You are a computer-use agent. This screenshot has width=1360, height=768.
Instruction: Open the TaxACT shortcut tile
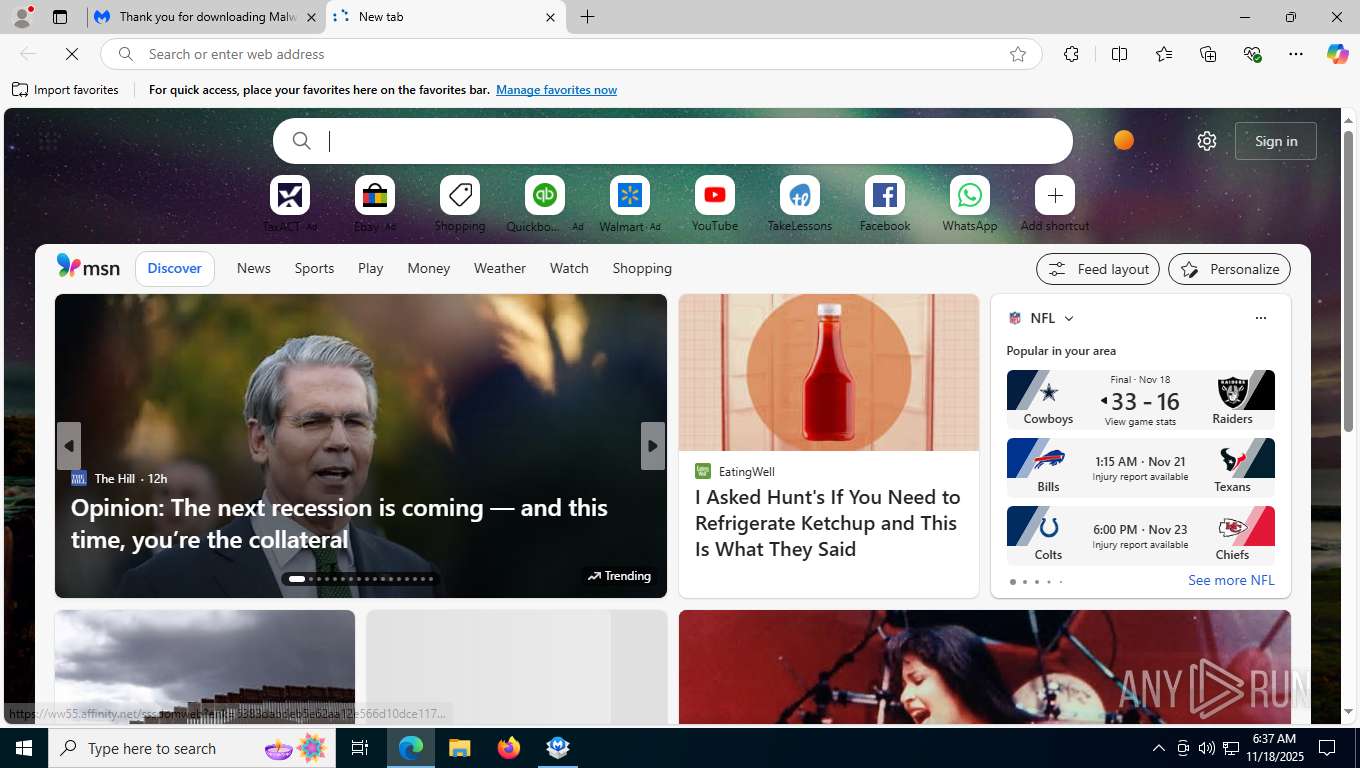(x=290, y=195)
